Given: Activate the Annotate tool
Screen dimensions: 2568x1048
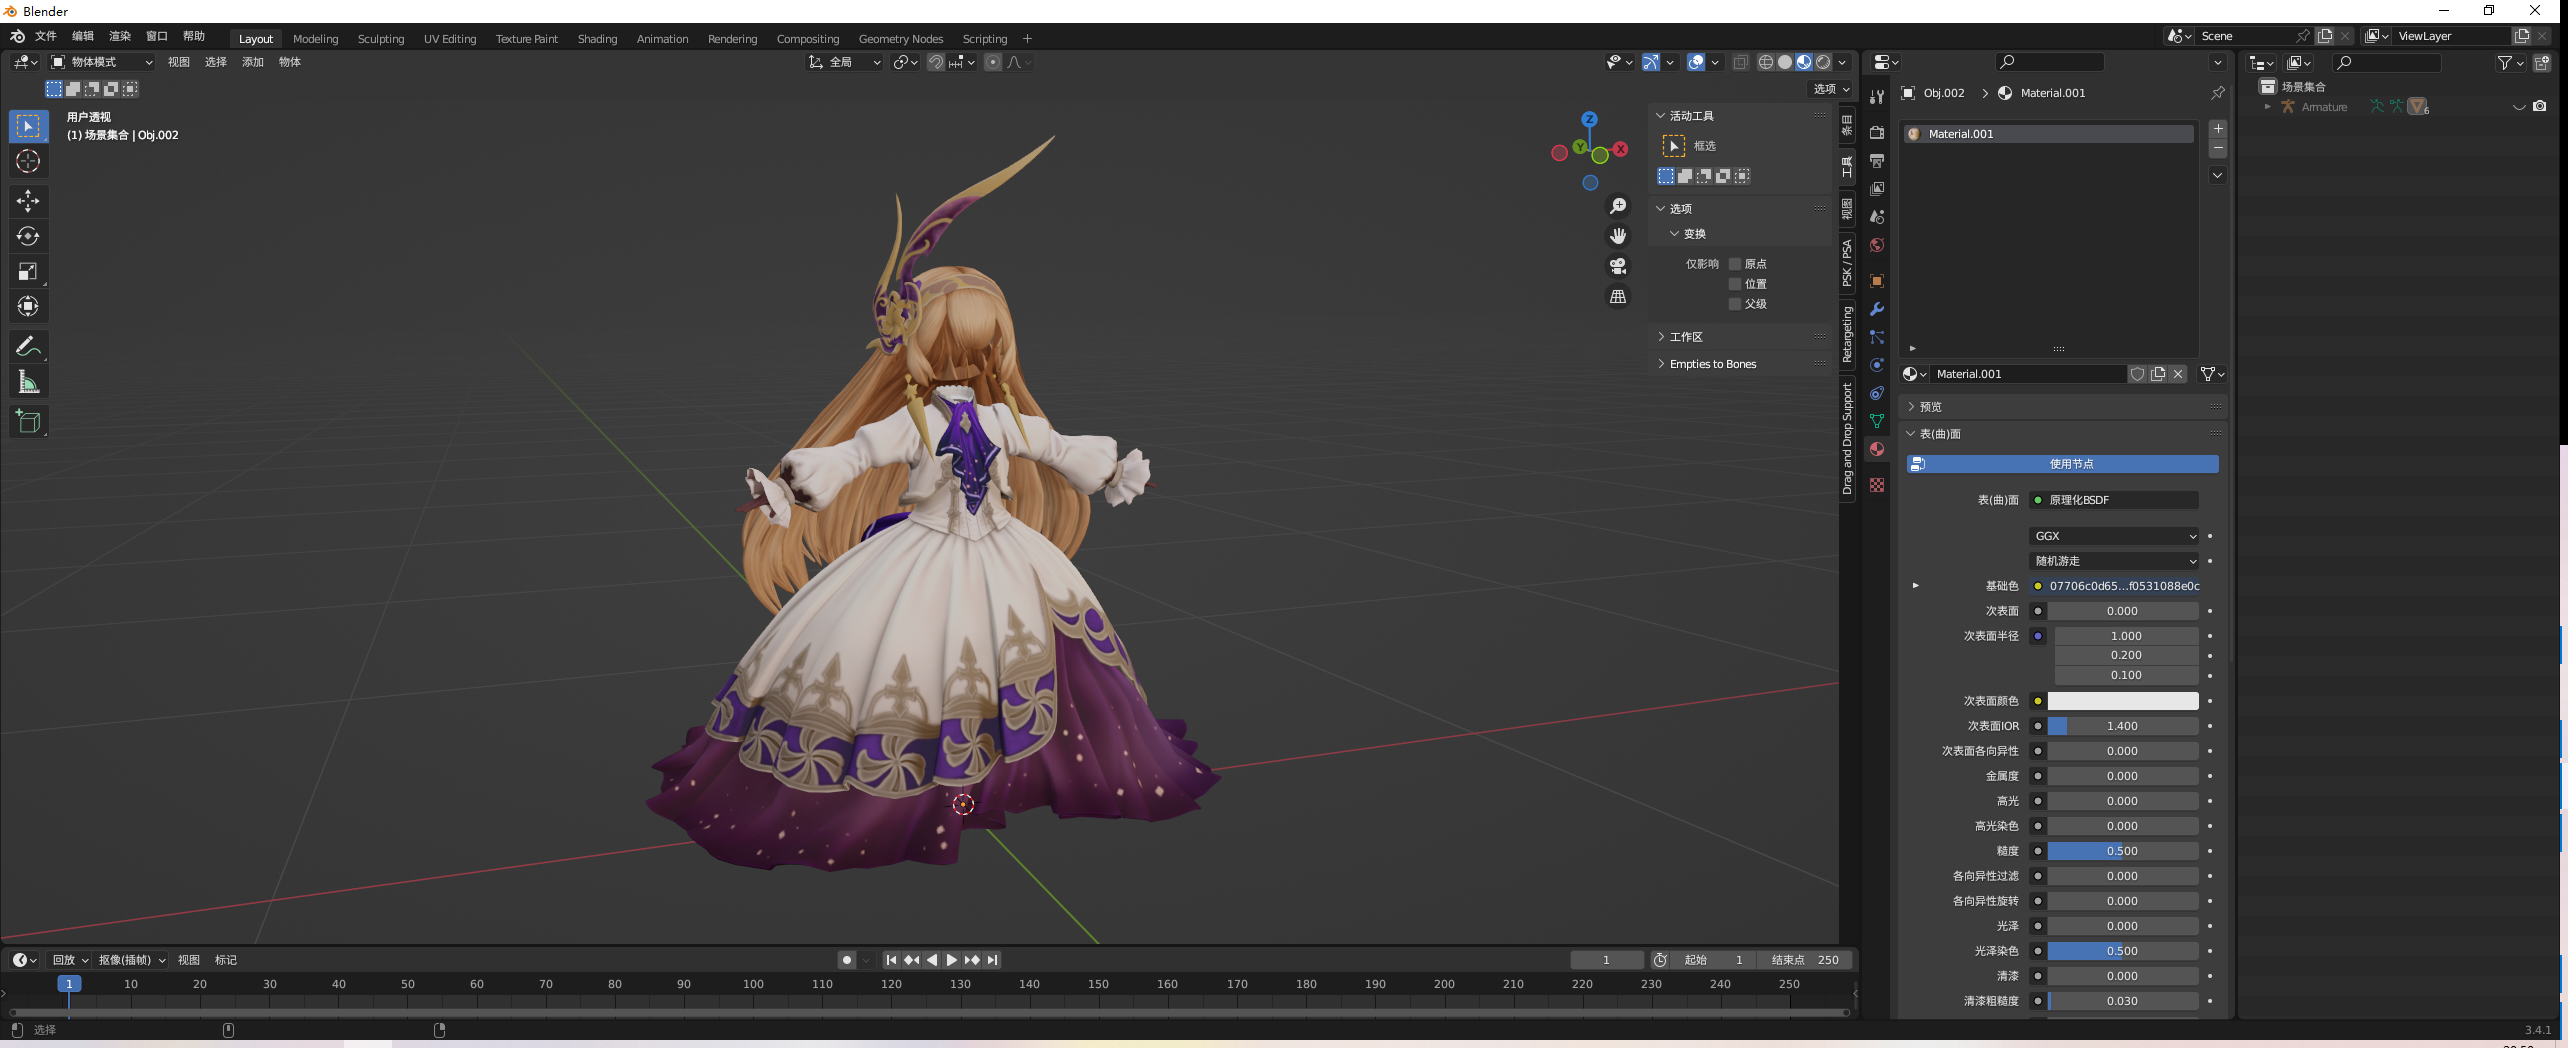Looking at the screenshot, I should [28, 346].
